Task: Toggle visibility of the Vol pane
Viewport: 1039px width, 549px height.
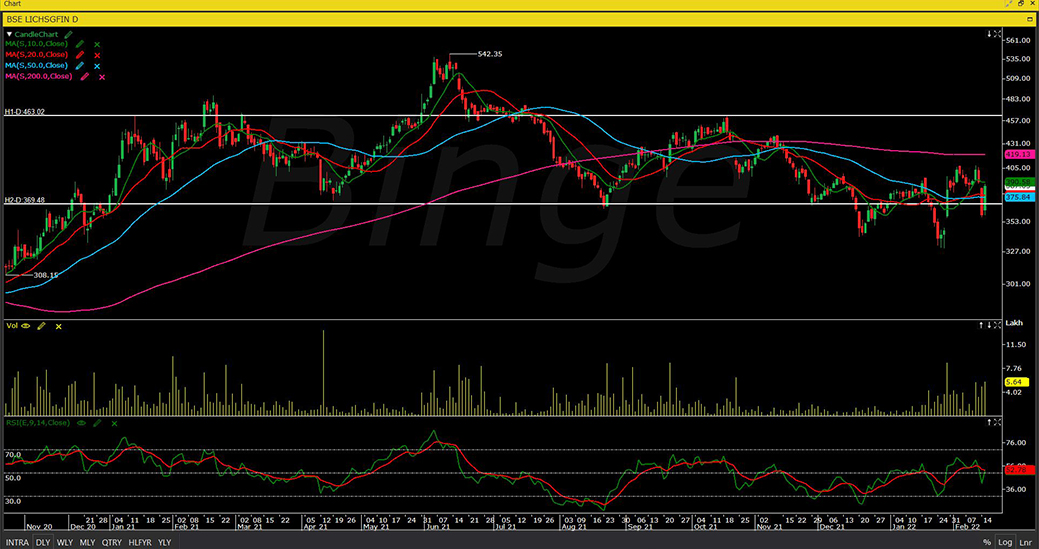Action: (27, 326)
